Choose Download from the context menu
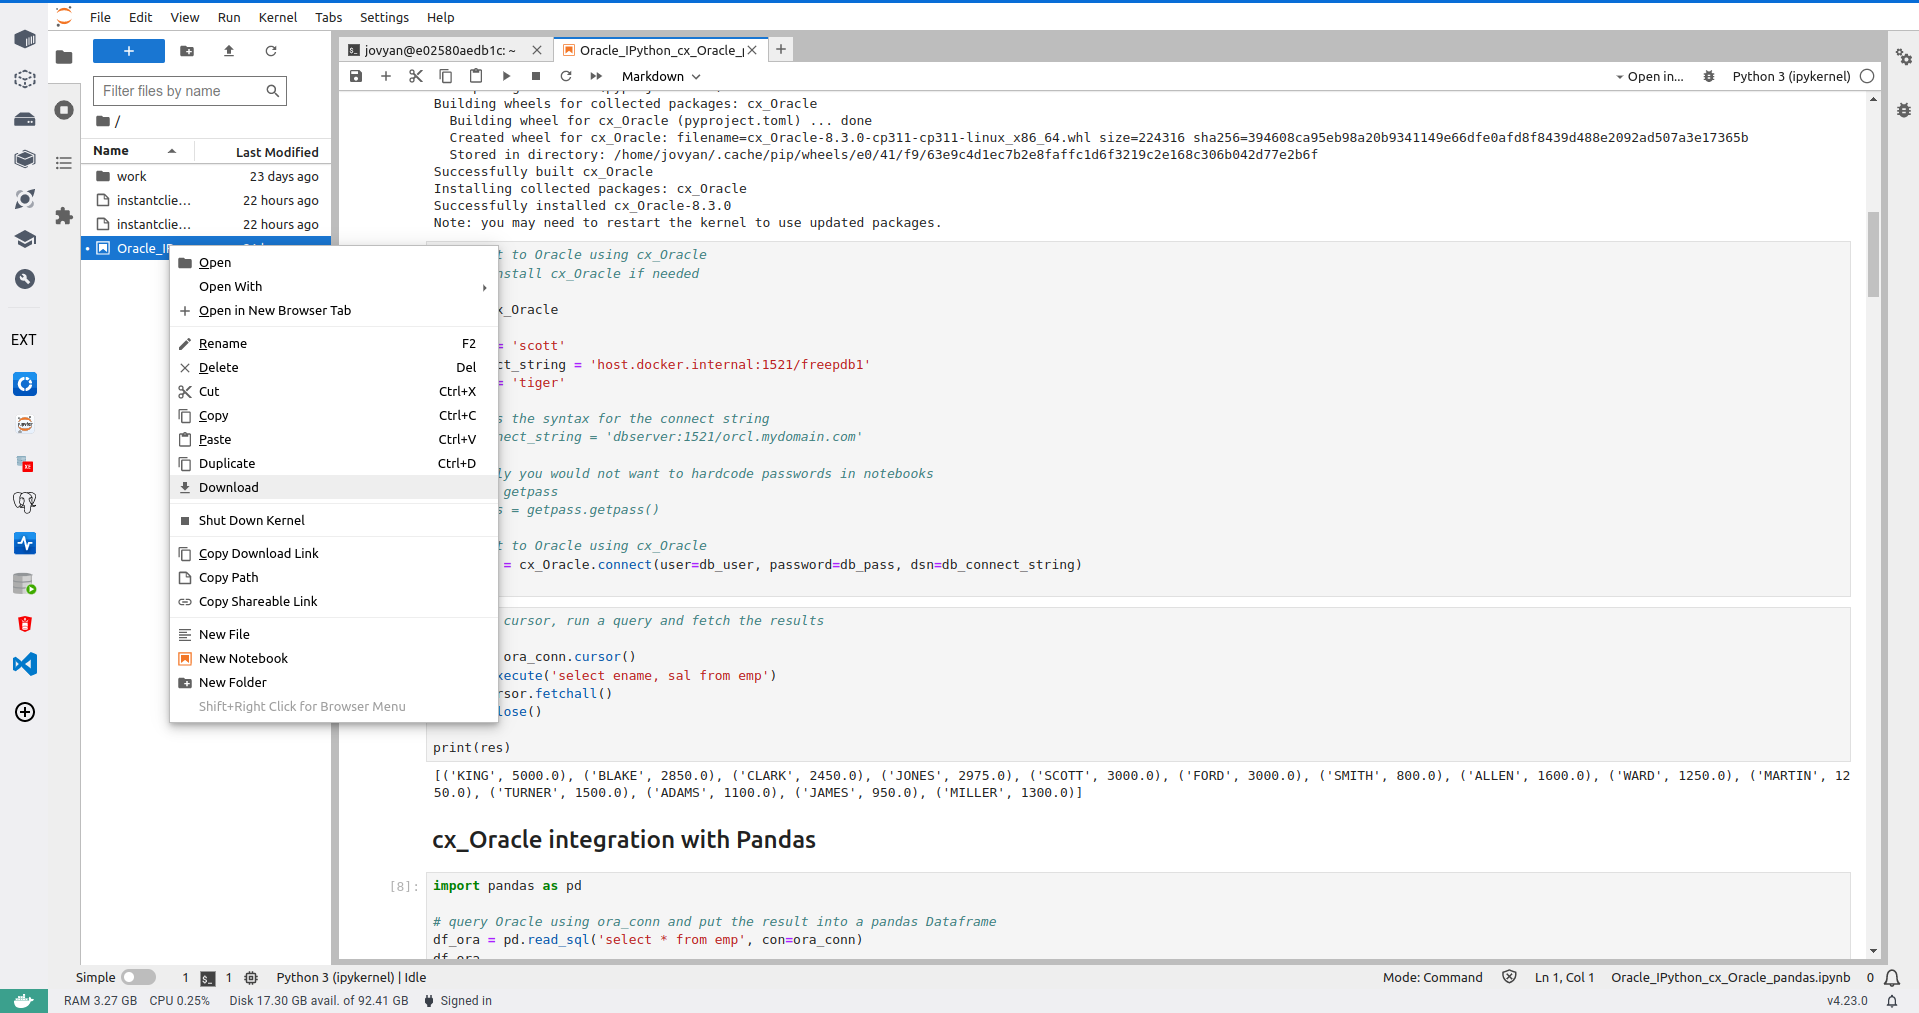Viewport: 1919px width, 1013px height. point(228,487)
